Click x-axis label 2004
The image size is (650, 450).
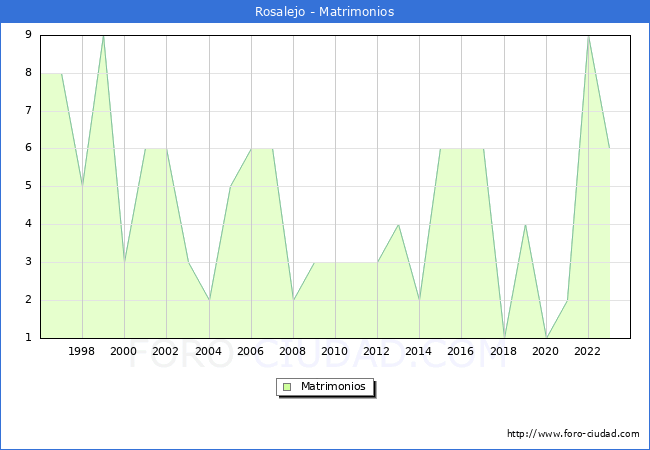(209, 351)
